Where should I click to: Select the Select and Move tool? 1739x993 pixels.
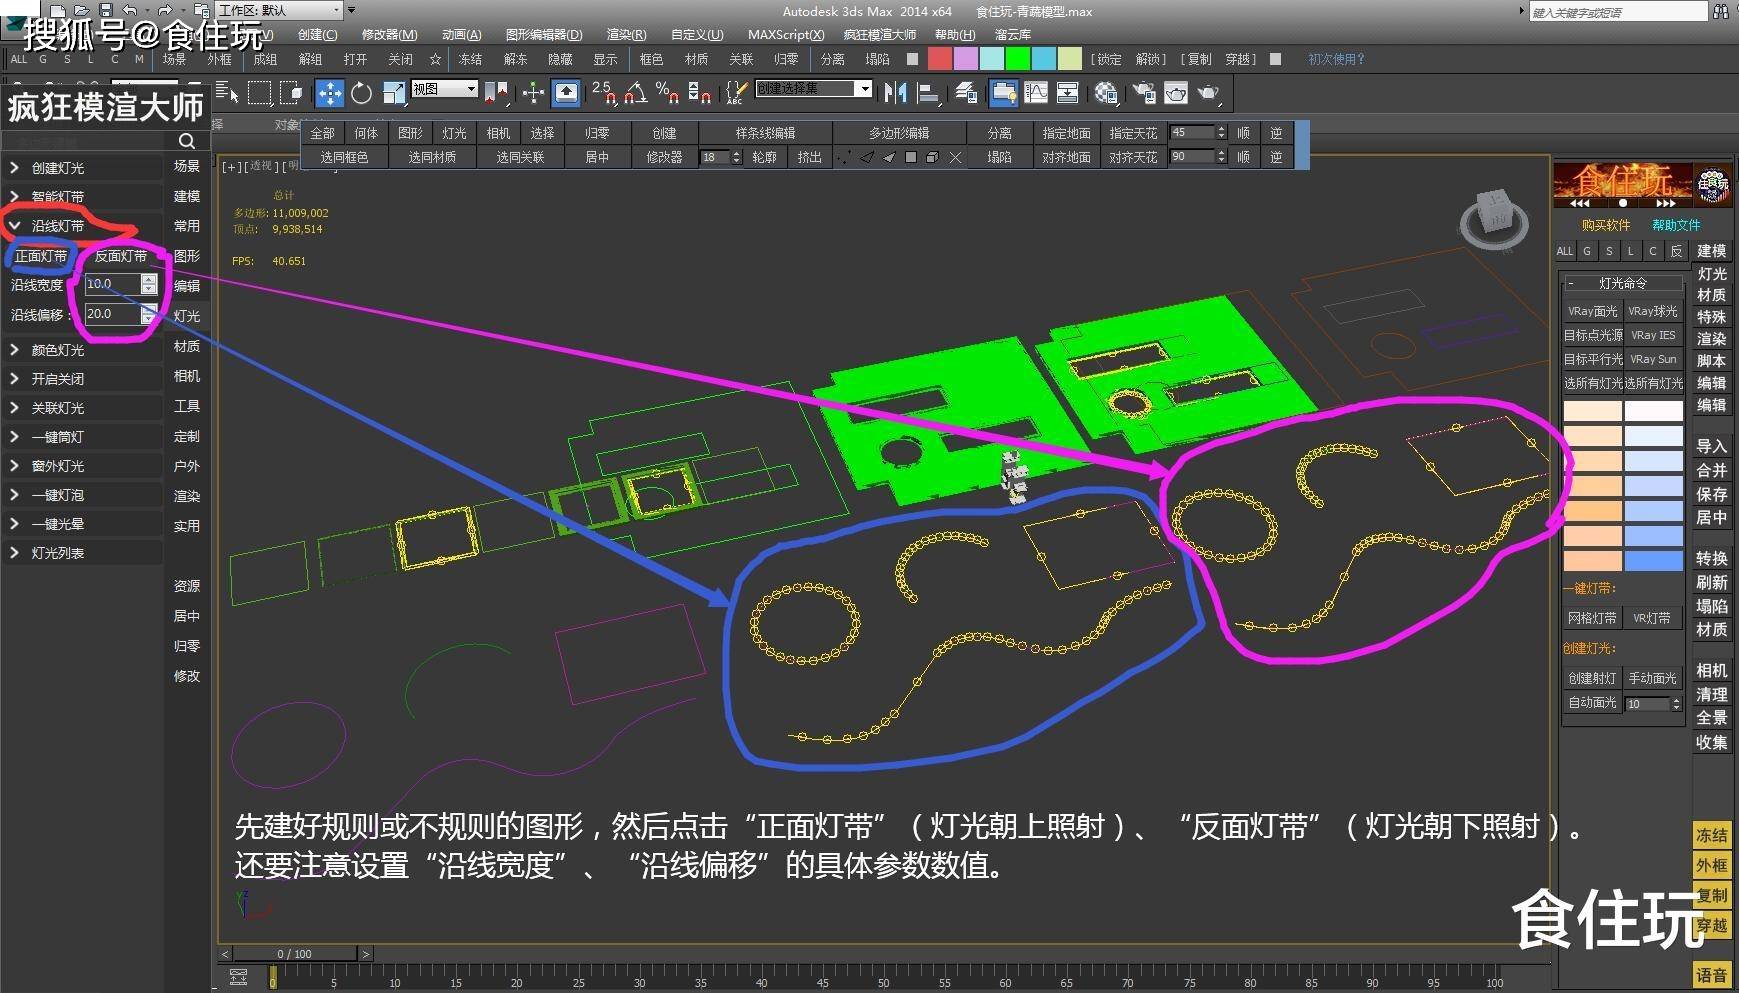tap(329, 93)
